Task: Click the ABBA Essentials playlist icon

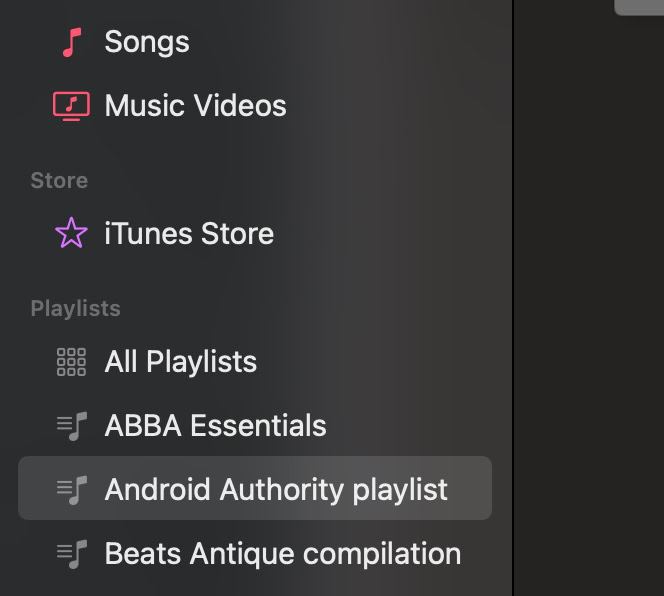Action: [71, 426]
